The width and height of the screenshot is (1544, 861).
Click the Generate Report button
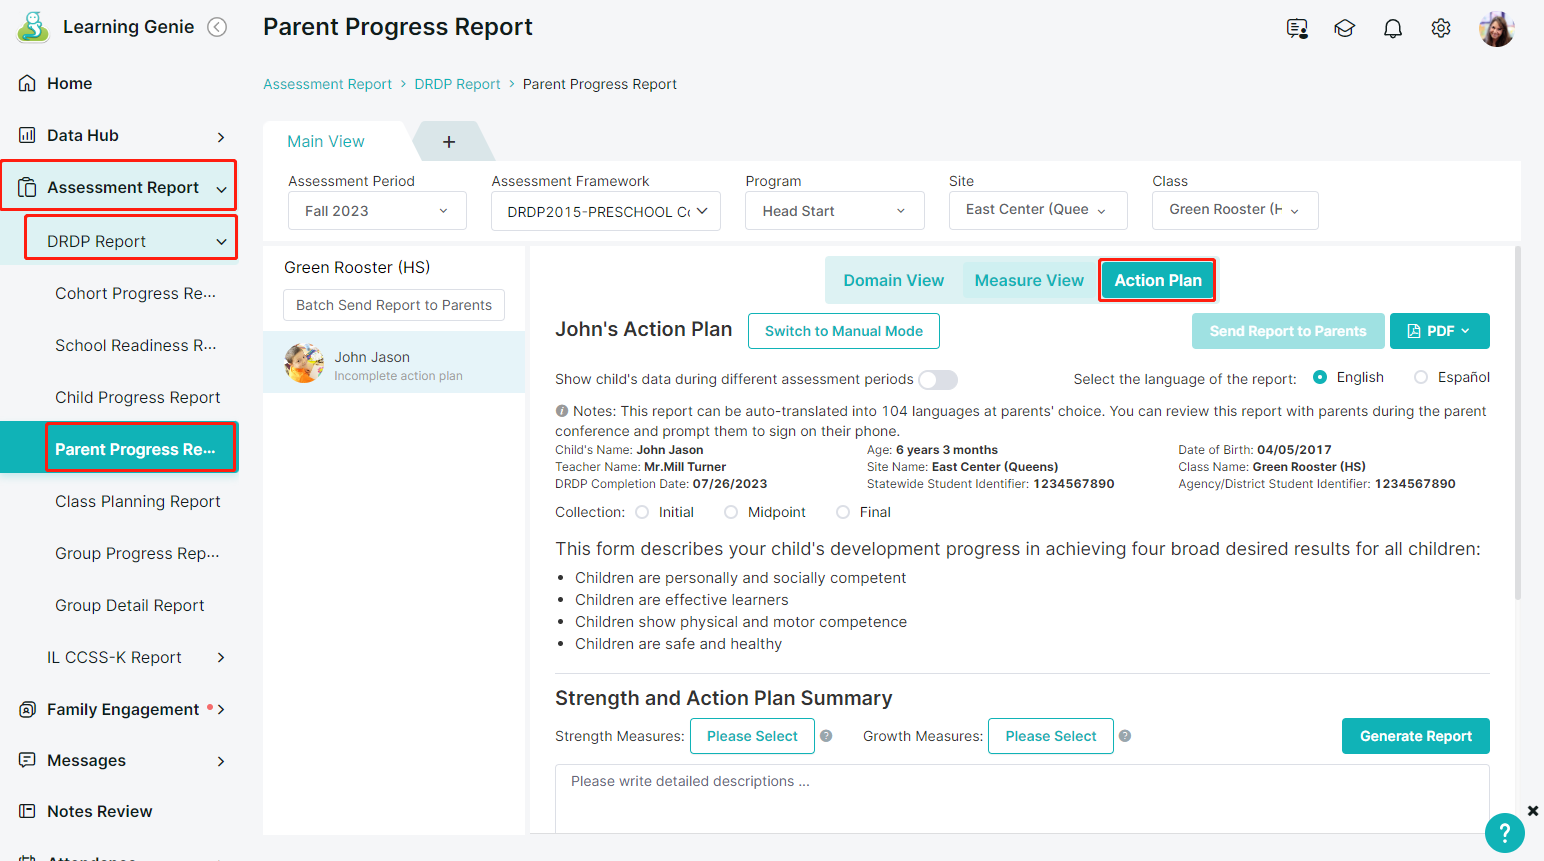pos(1416,736)
